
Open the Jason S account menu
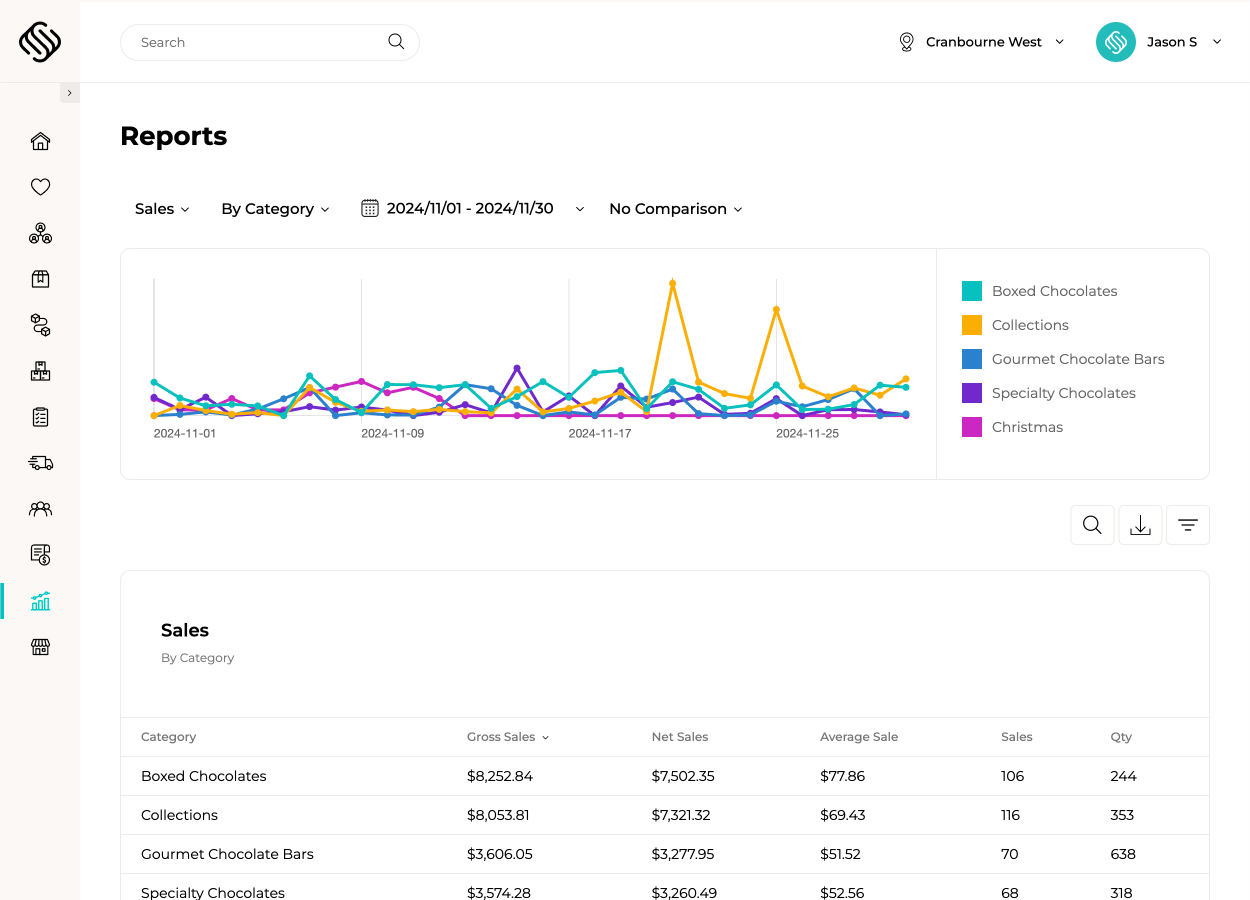tap(1172, 42)
